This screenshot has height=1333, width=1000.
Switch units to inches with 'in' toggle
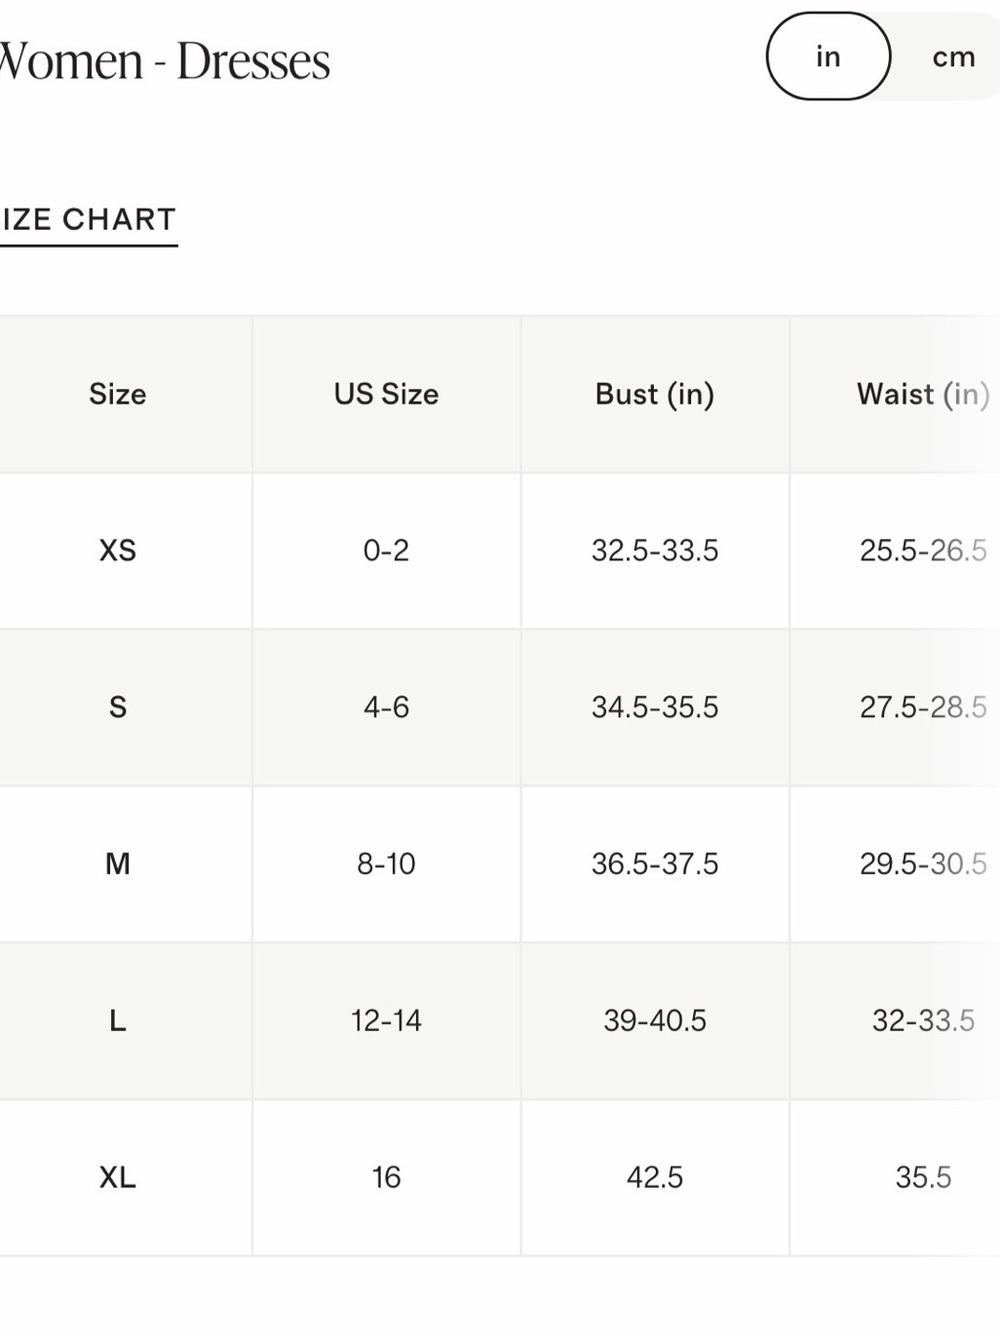828,57
